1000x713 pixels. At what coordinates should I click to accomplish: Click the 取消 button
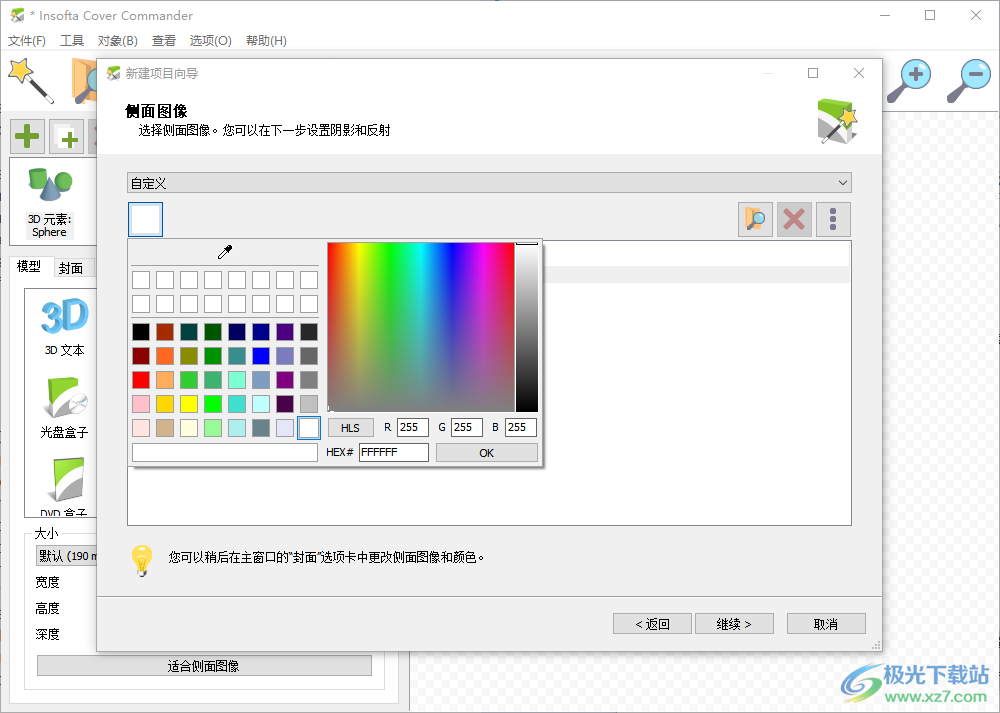coord(826,624)
